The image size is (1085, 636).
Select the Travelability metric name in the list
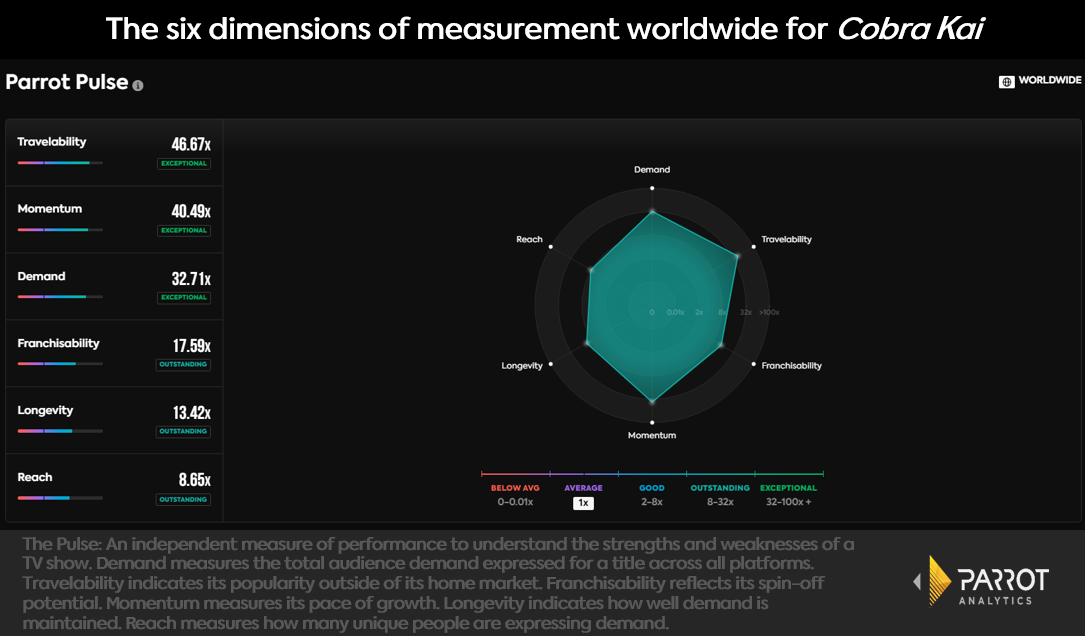tap(52, 142)
